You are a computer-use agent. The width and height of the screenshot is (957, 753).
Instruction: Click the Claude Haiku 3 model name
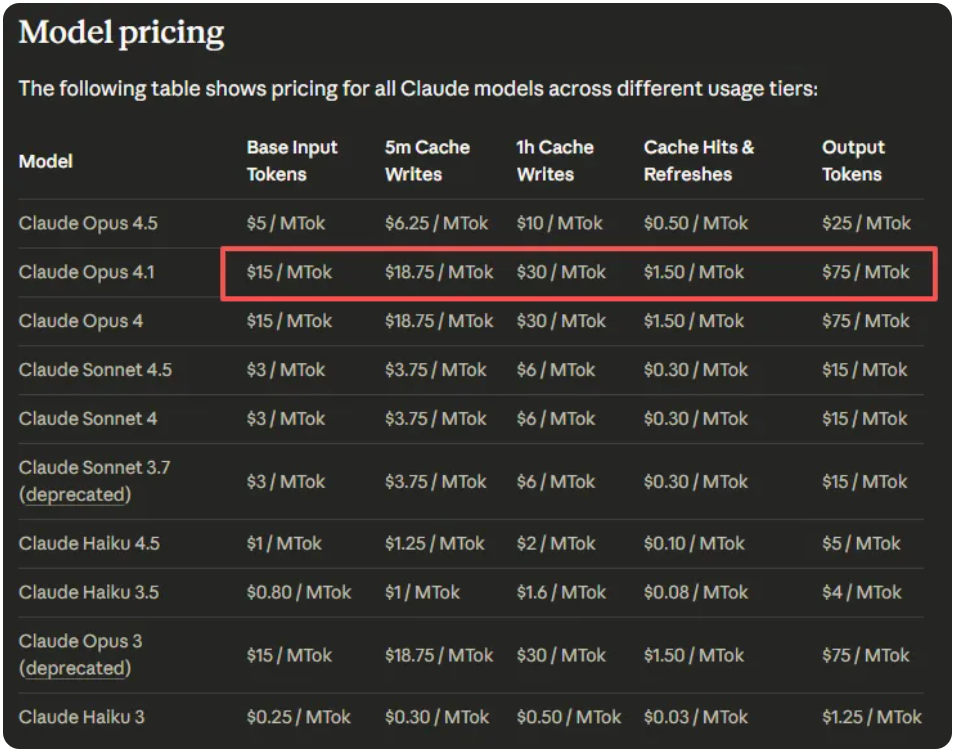[82, 717]
